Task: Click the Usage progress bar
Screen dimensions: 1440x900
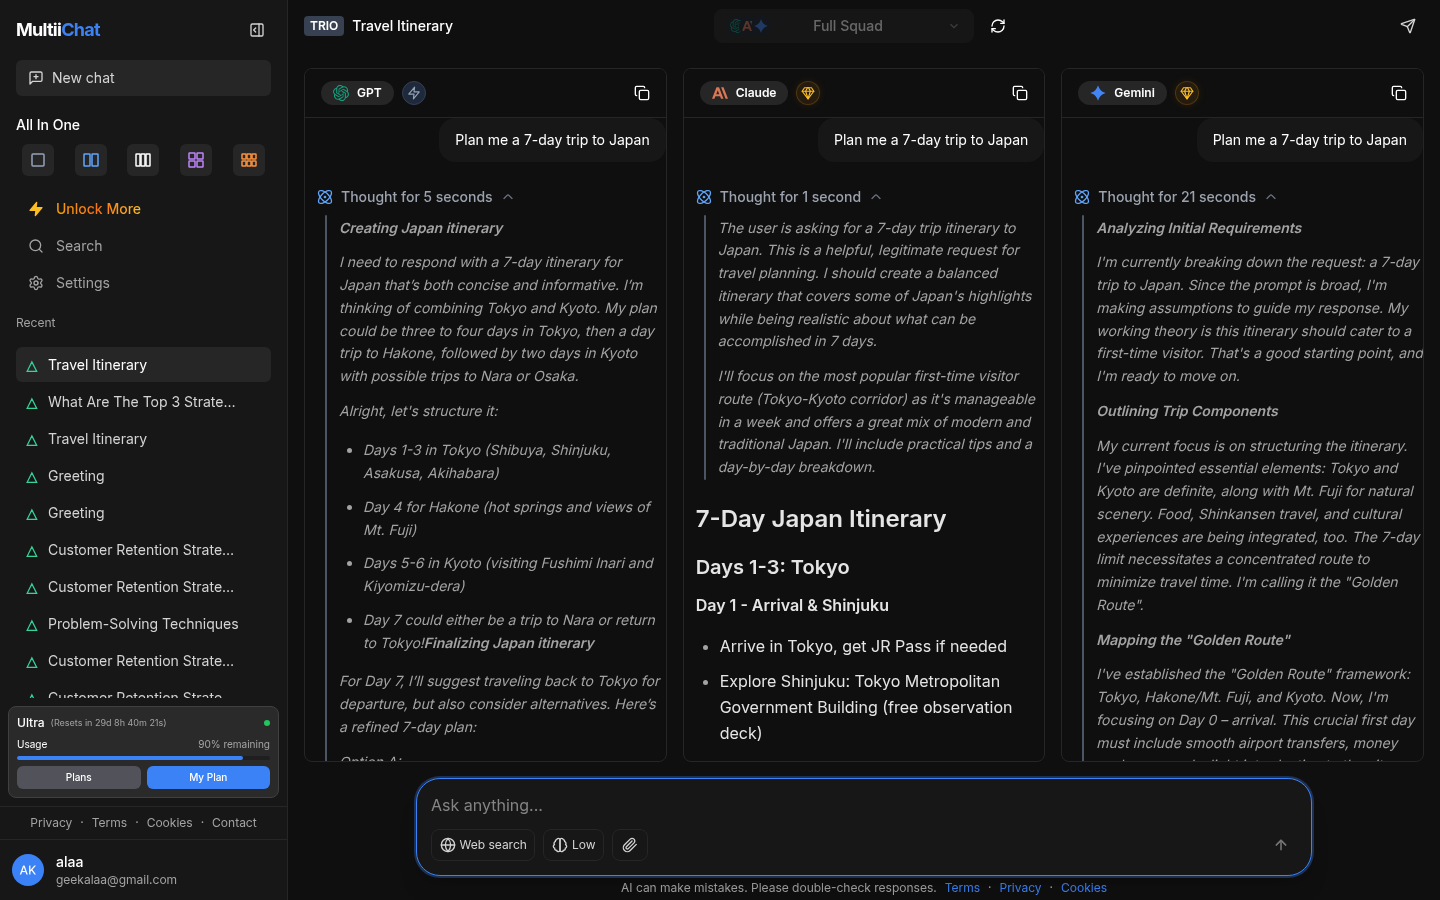Action: point(143,758)
